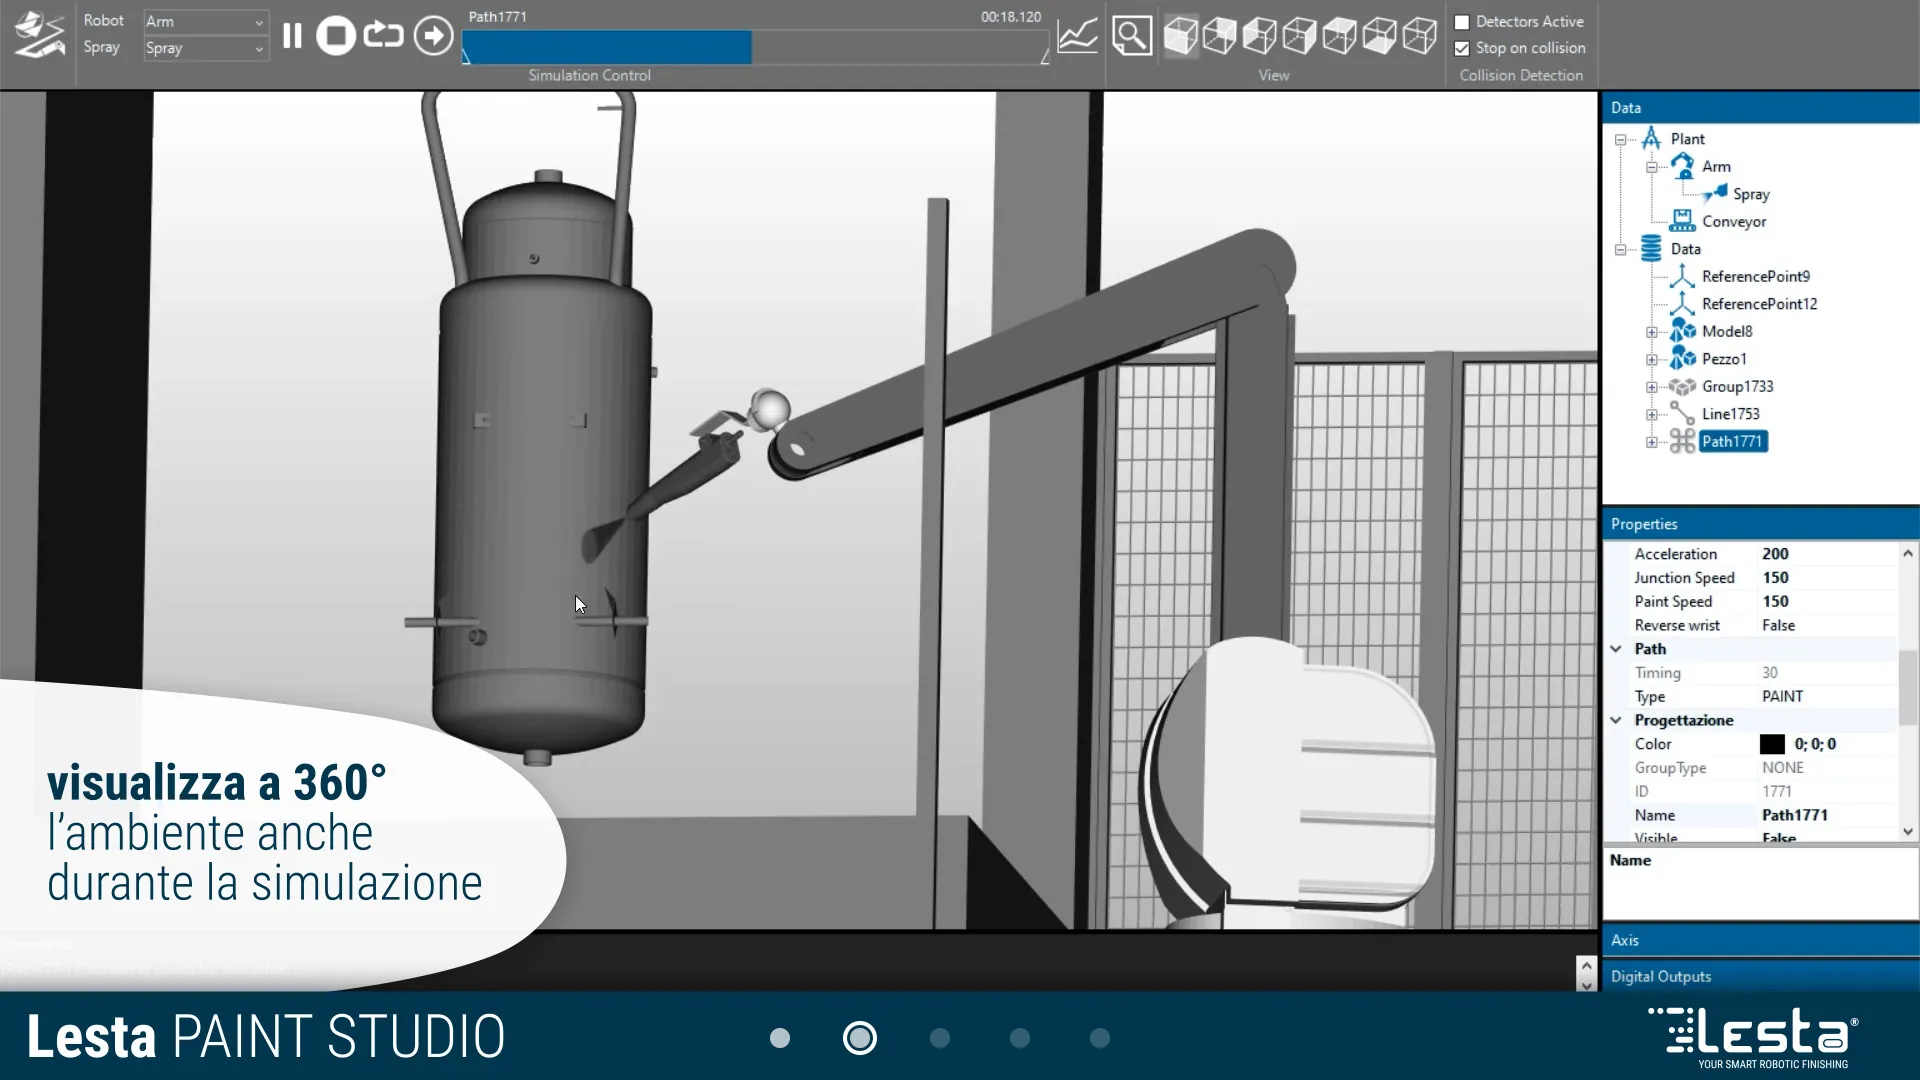Screen dimensions: 1920x1080
Task: Pause the running simulation
Action: pyautogui.click(x=292, y=36)
